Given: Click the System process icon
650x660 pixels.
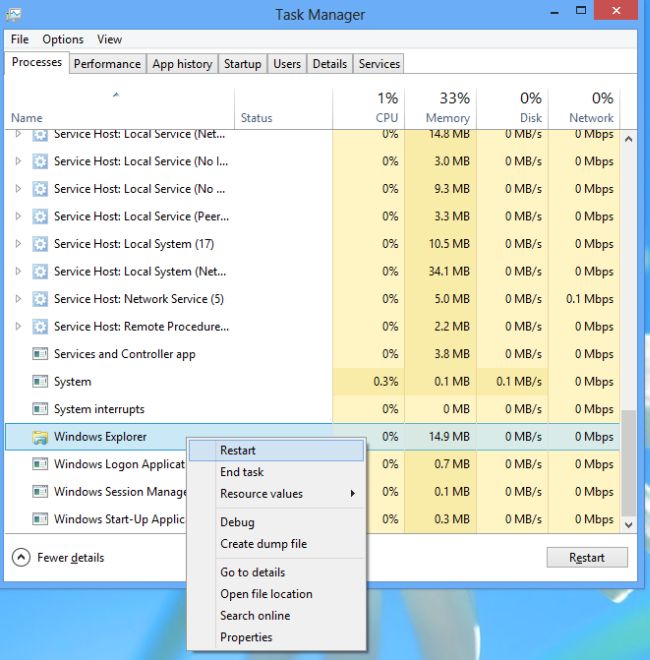Looking at the screenshot, I should point(40,382).
